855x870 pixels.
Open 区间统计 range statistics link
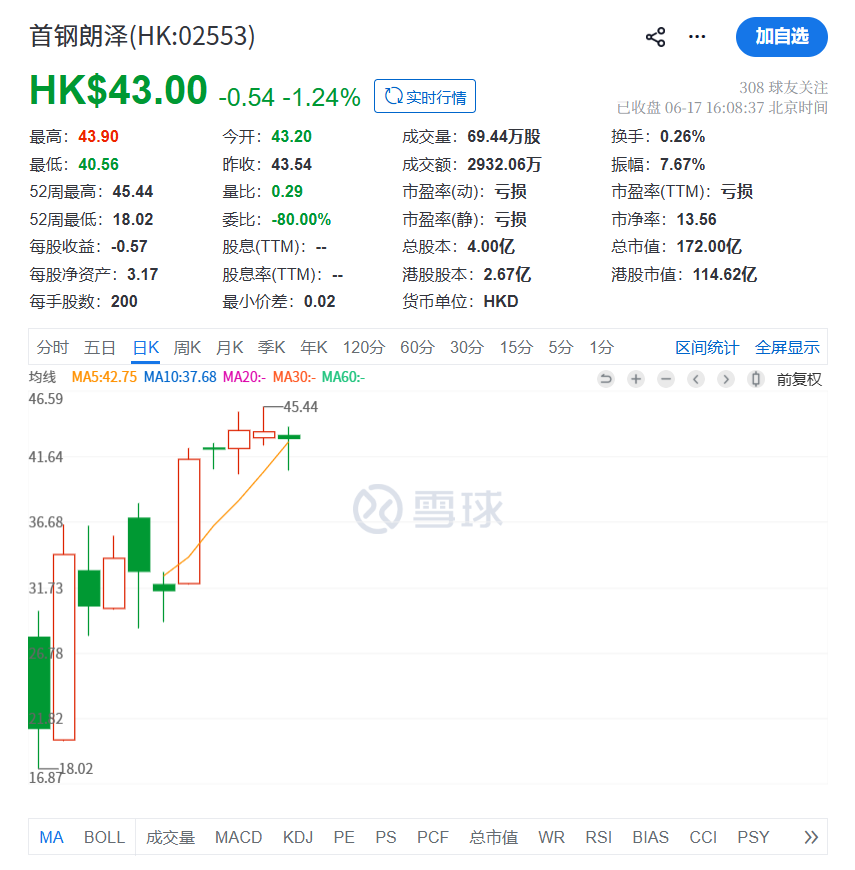pos(707,348)
